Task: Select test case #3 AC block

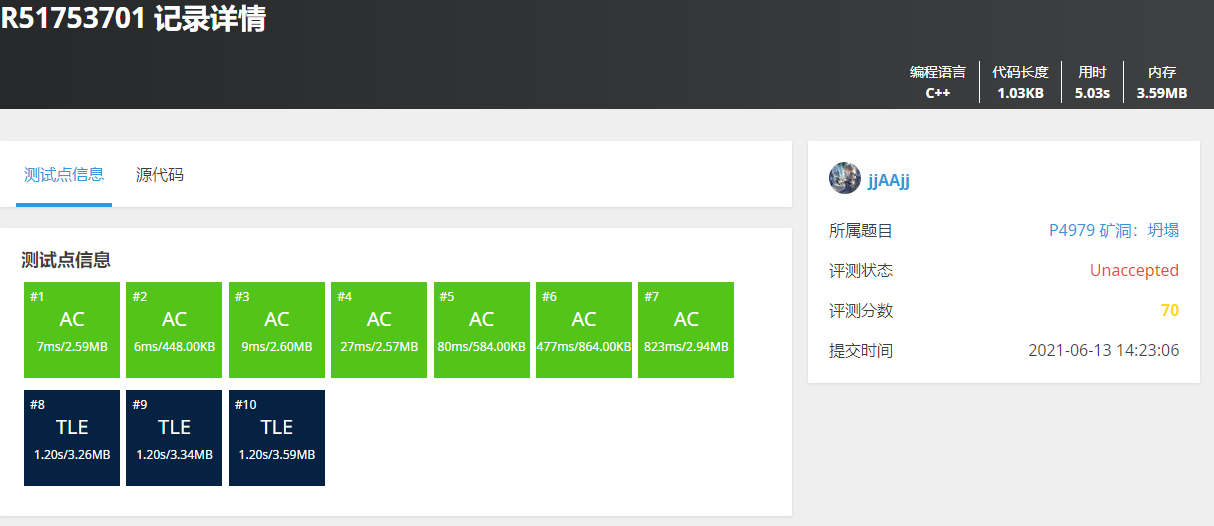Action: 277,330
